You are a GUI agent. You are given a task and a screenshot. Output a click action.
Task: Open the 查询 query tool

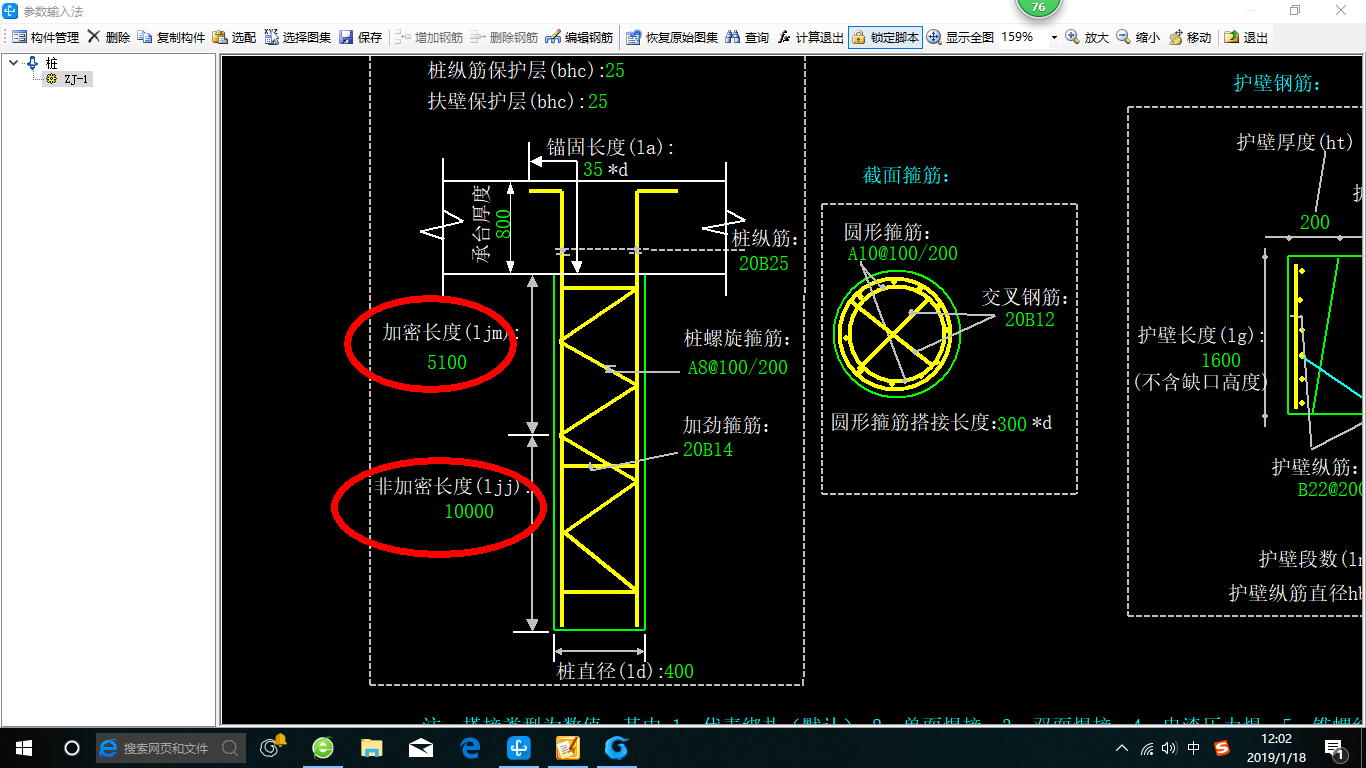click(747, 37)
